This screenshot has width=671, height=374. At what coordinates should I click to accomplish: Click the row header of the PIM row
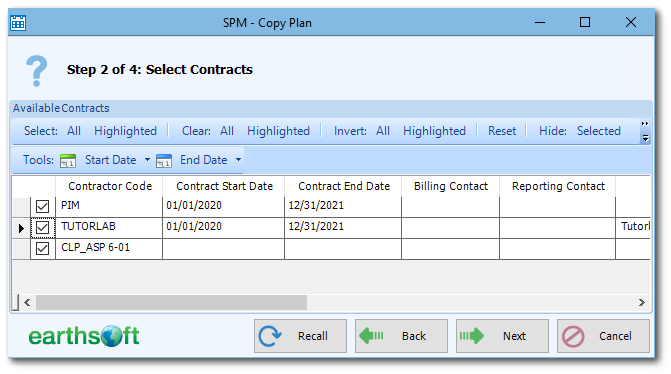pos(21,207)
